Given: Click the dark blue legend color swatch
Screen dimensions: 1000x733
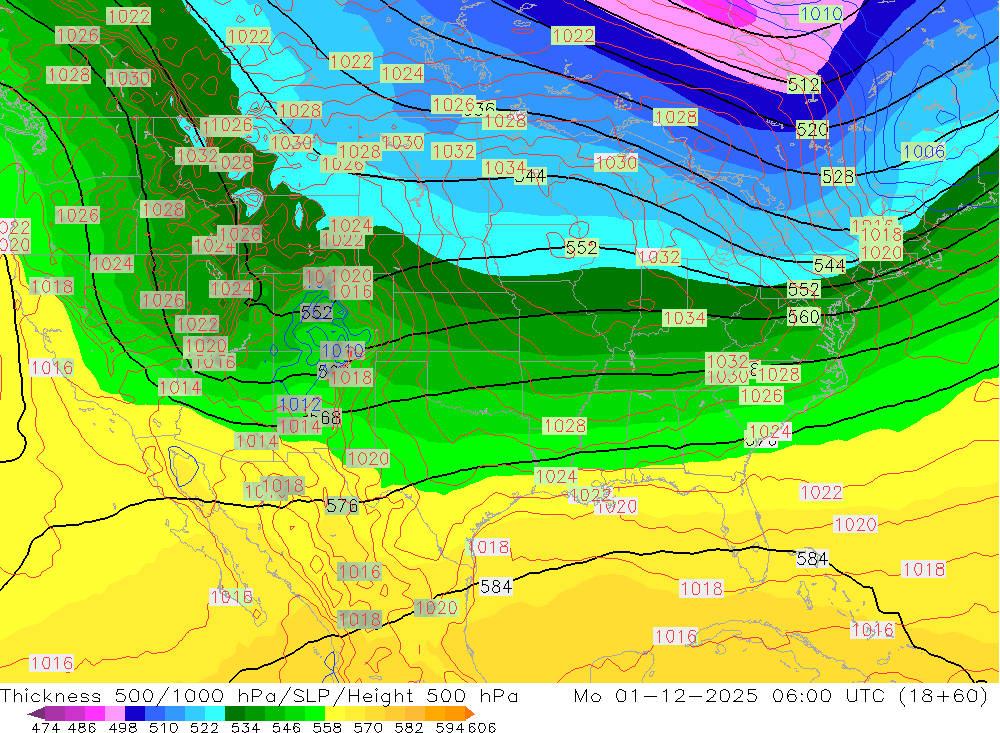Looking at the screenshot, I should (135, 713).
